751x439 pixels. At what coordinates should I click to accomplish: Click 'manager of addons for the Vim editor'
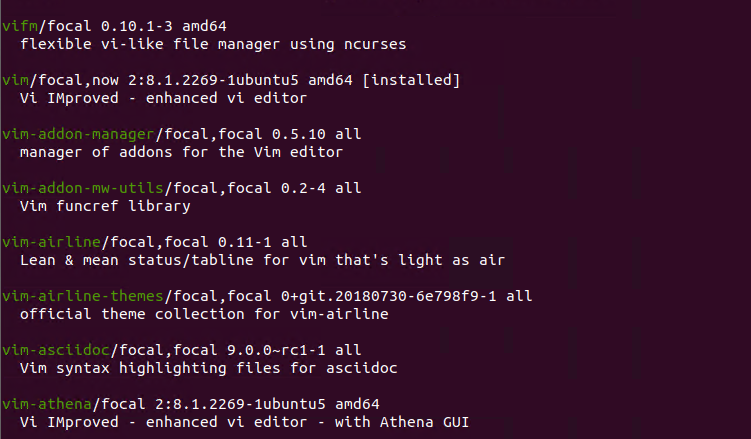click(182, 152)
